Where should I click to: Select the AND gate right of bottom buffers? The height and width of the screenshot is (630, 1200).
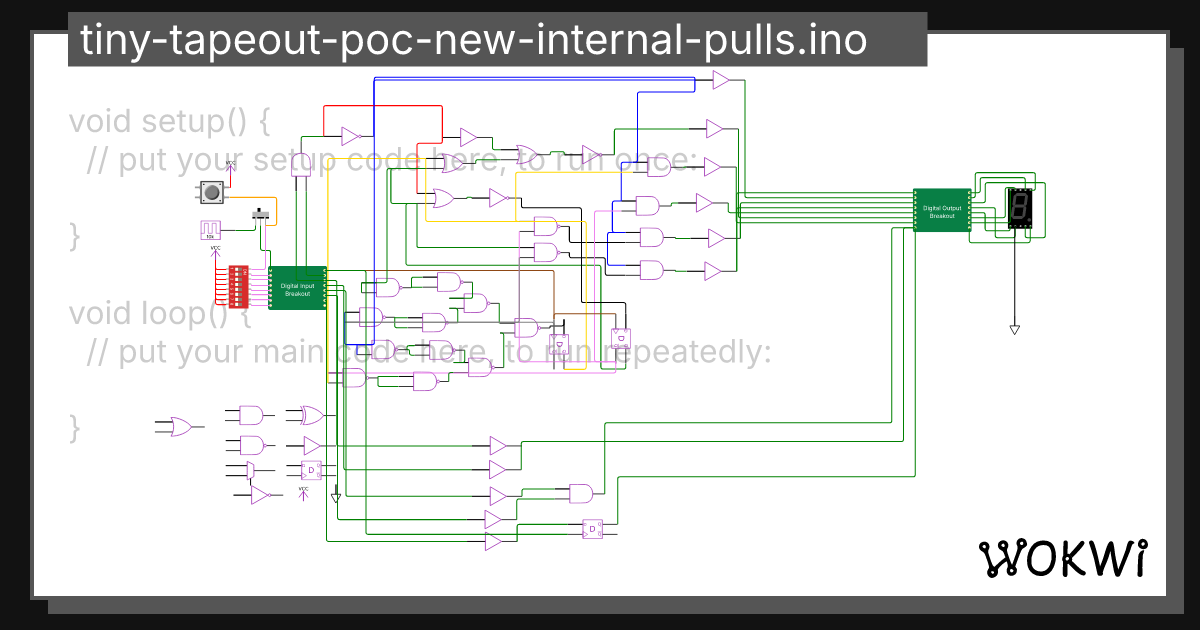(581, 493)
